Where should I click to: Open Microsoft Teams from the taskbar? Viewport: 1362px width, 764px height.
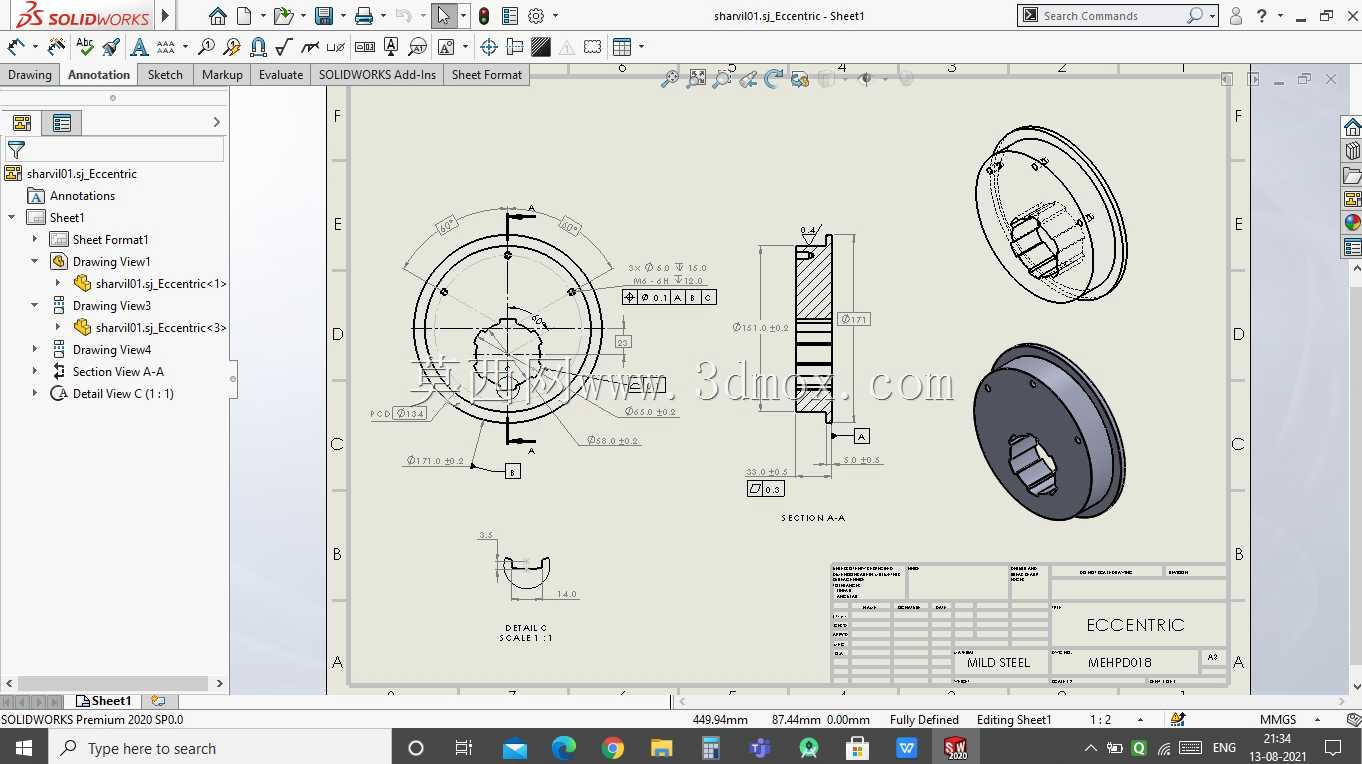pyautogui.click(x=760, y=748)
